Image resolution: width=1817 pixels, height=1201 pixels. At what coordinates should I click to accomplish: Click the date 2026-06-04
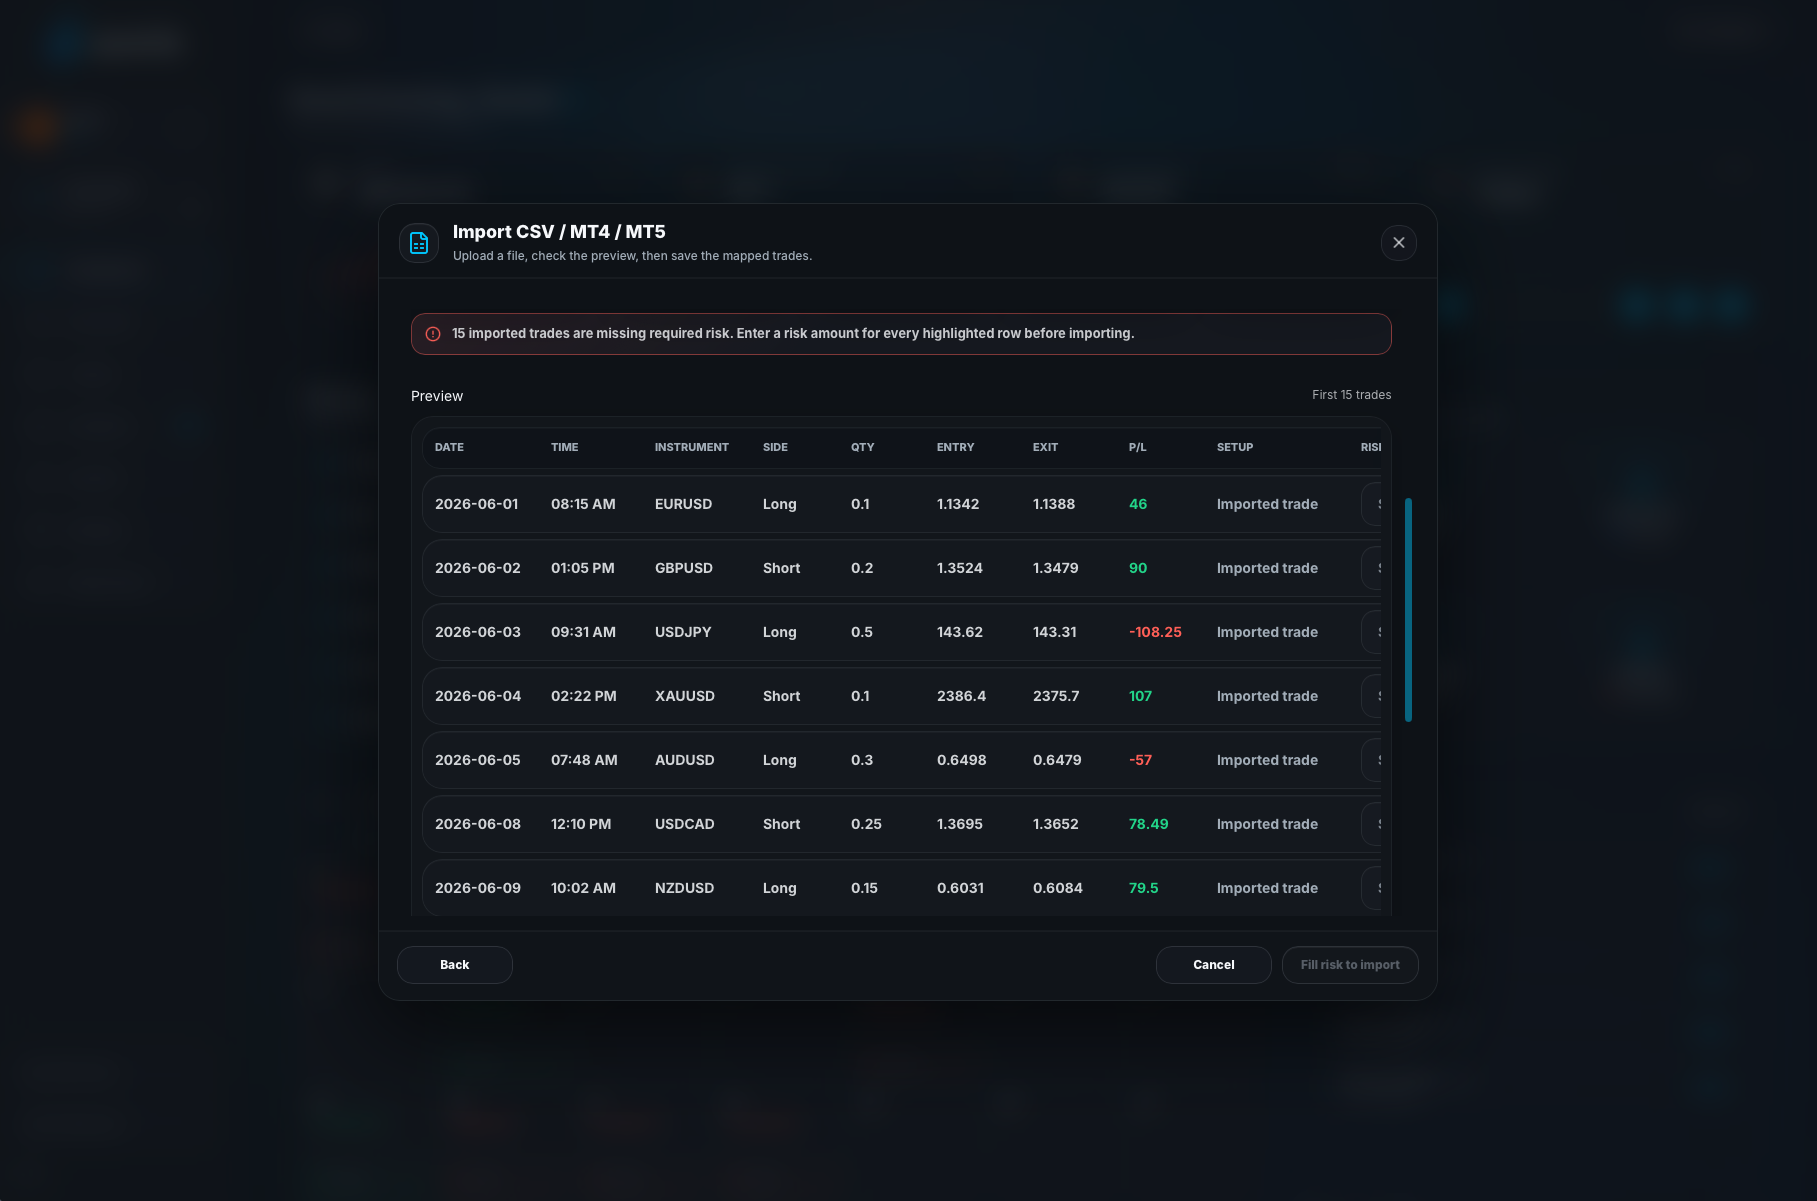478,696
